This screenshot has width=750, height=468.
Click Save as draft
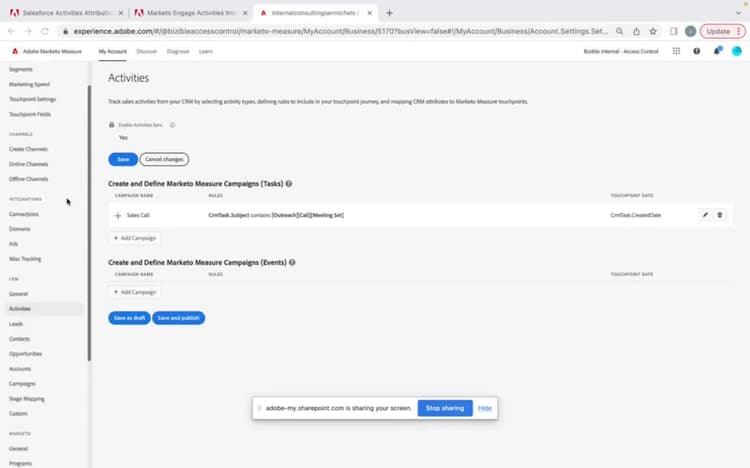(129, 318)
